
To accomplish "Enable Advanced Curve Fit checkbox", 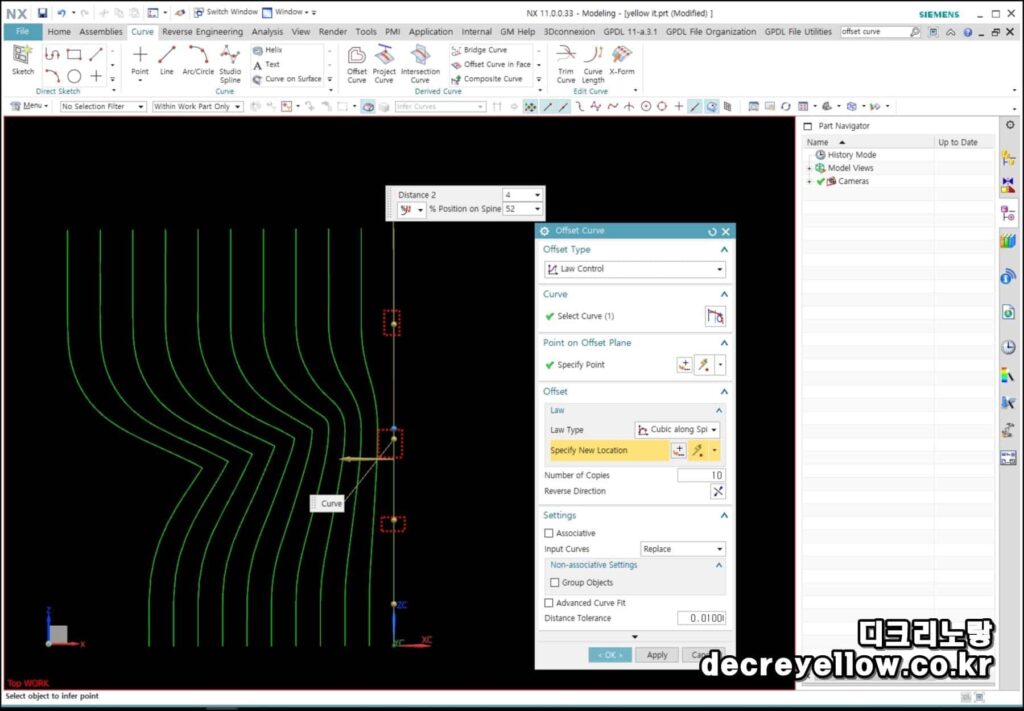I will [549, 603].
